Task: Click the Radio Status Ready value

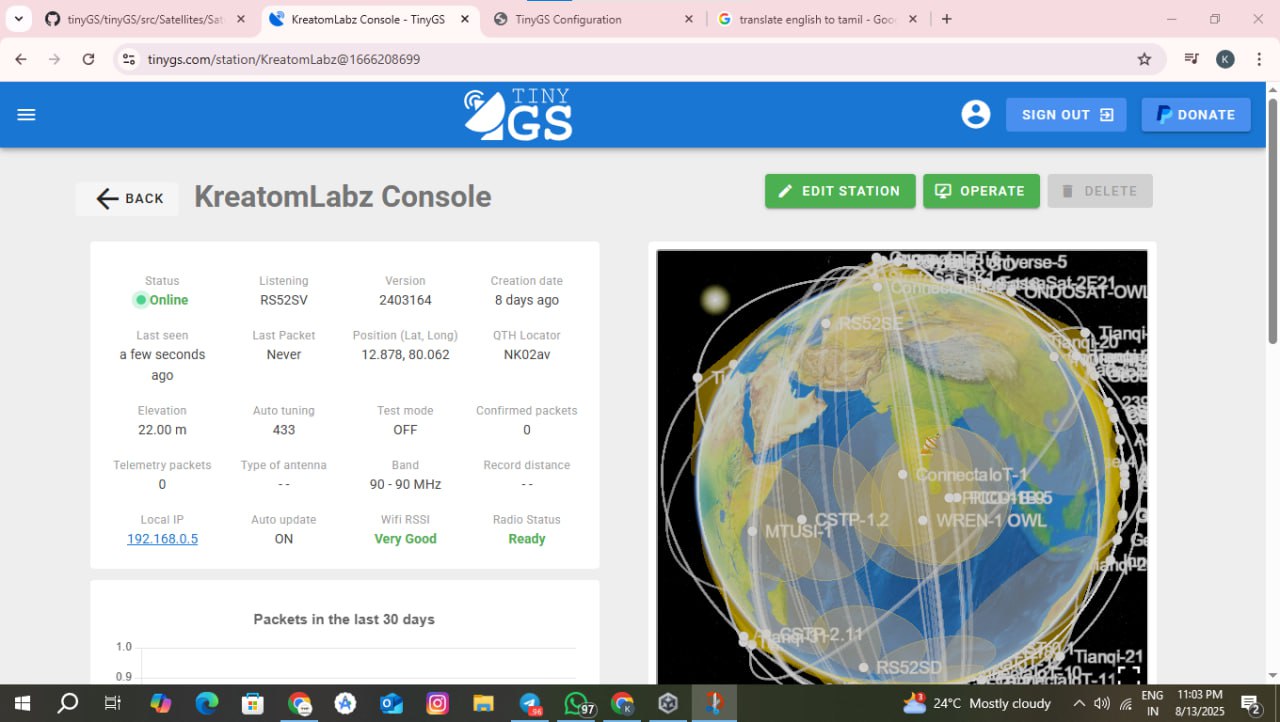Action: point(527,539)
